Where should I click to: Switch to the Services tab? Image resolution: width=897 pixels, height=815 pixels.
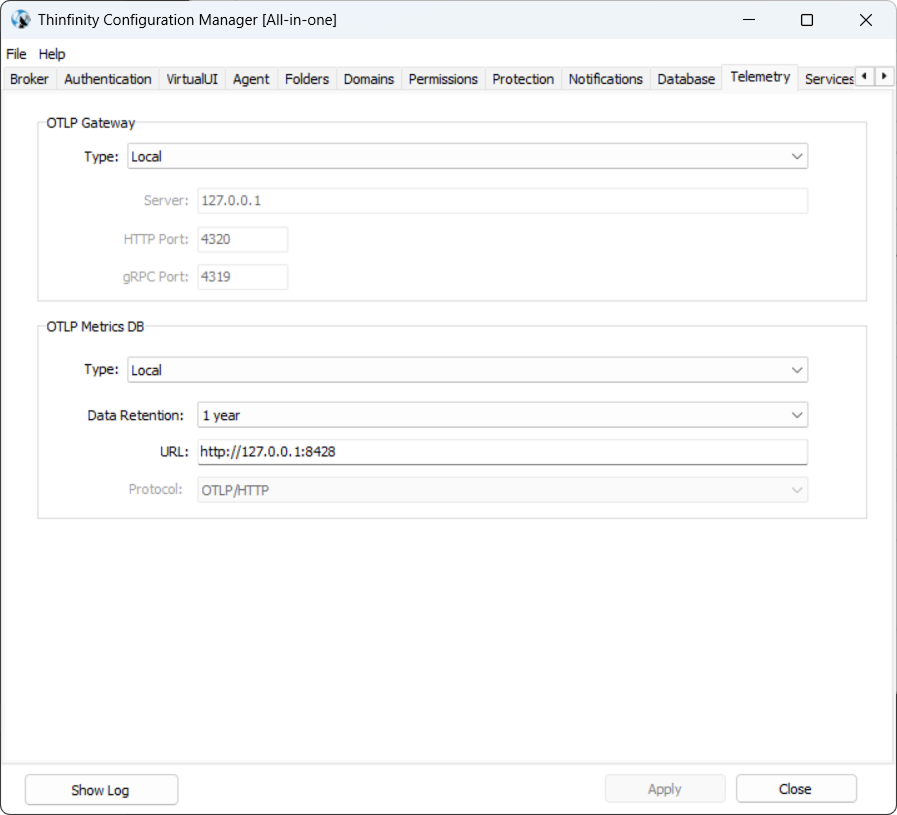[x=829, y=79]
